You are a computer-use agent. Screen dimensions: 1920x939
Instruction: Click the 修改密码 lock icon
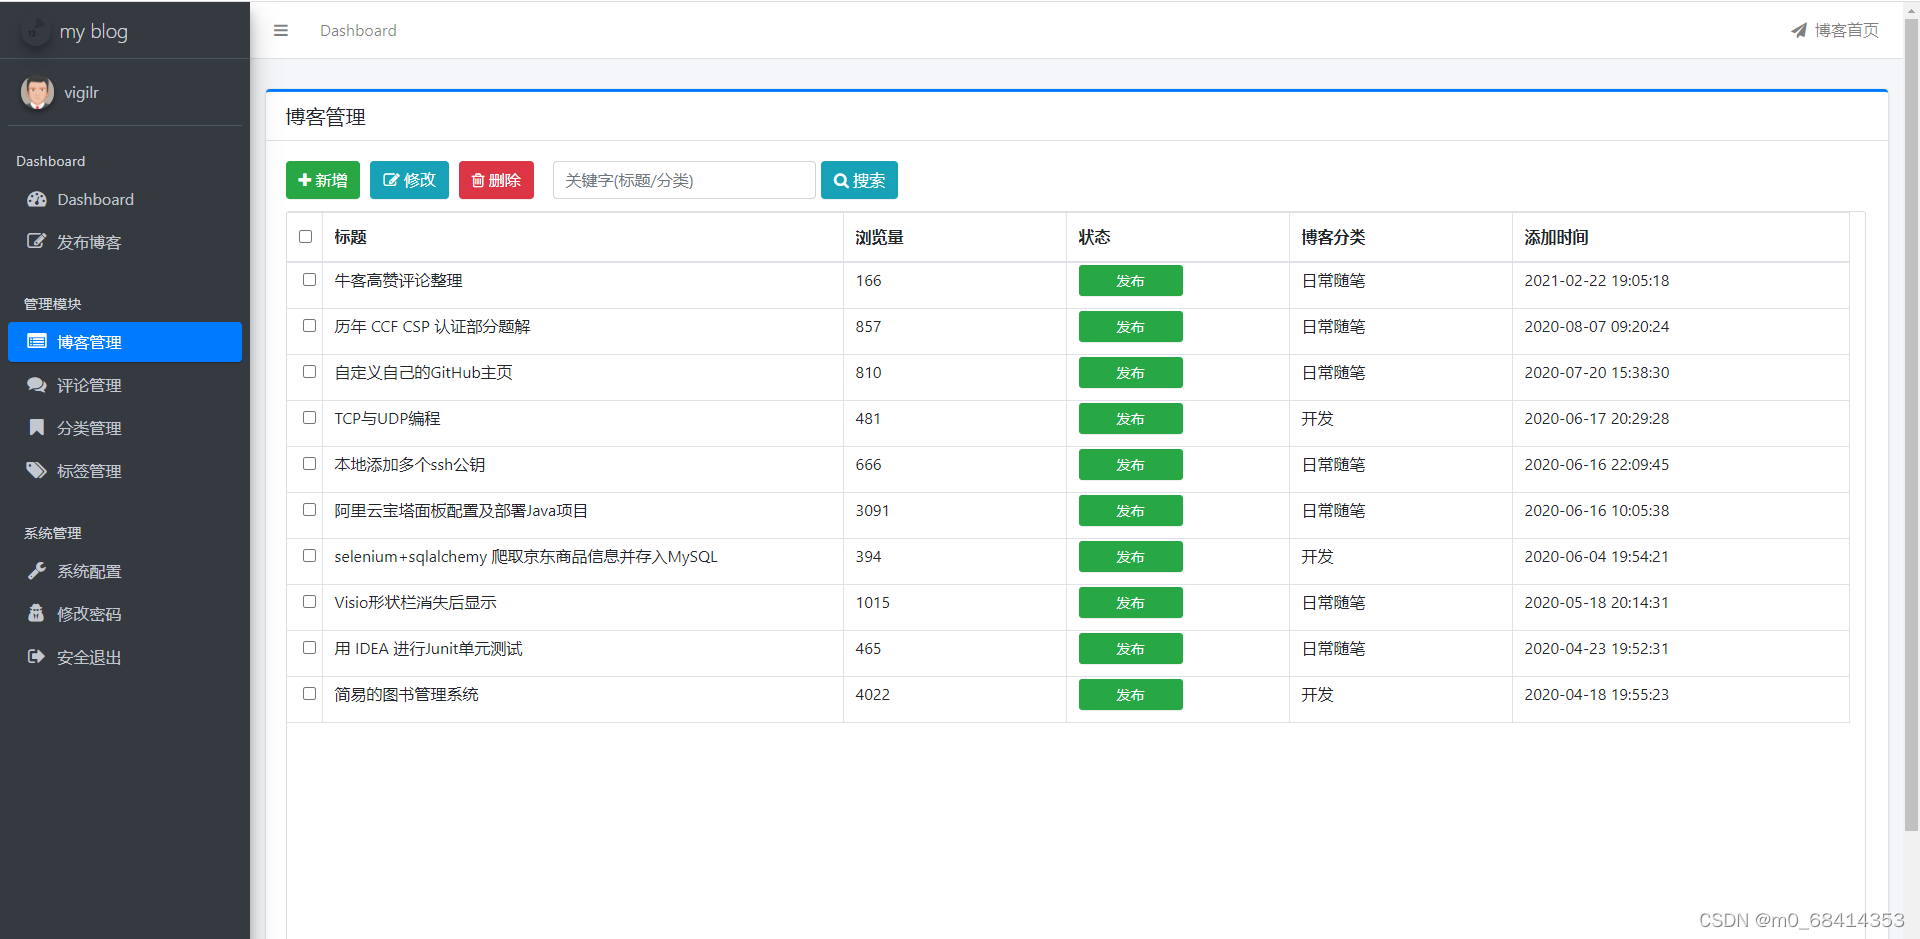36,613
